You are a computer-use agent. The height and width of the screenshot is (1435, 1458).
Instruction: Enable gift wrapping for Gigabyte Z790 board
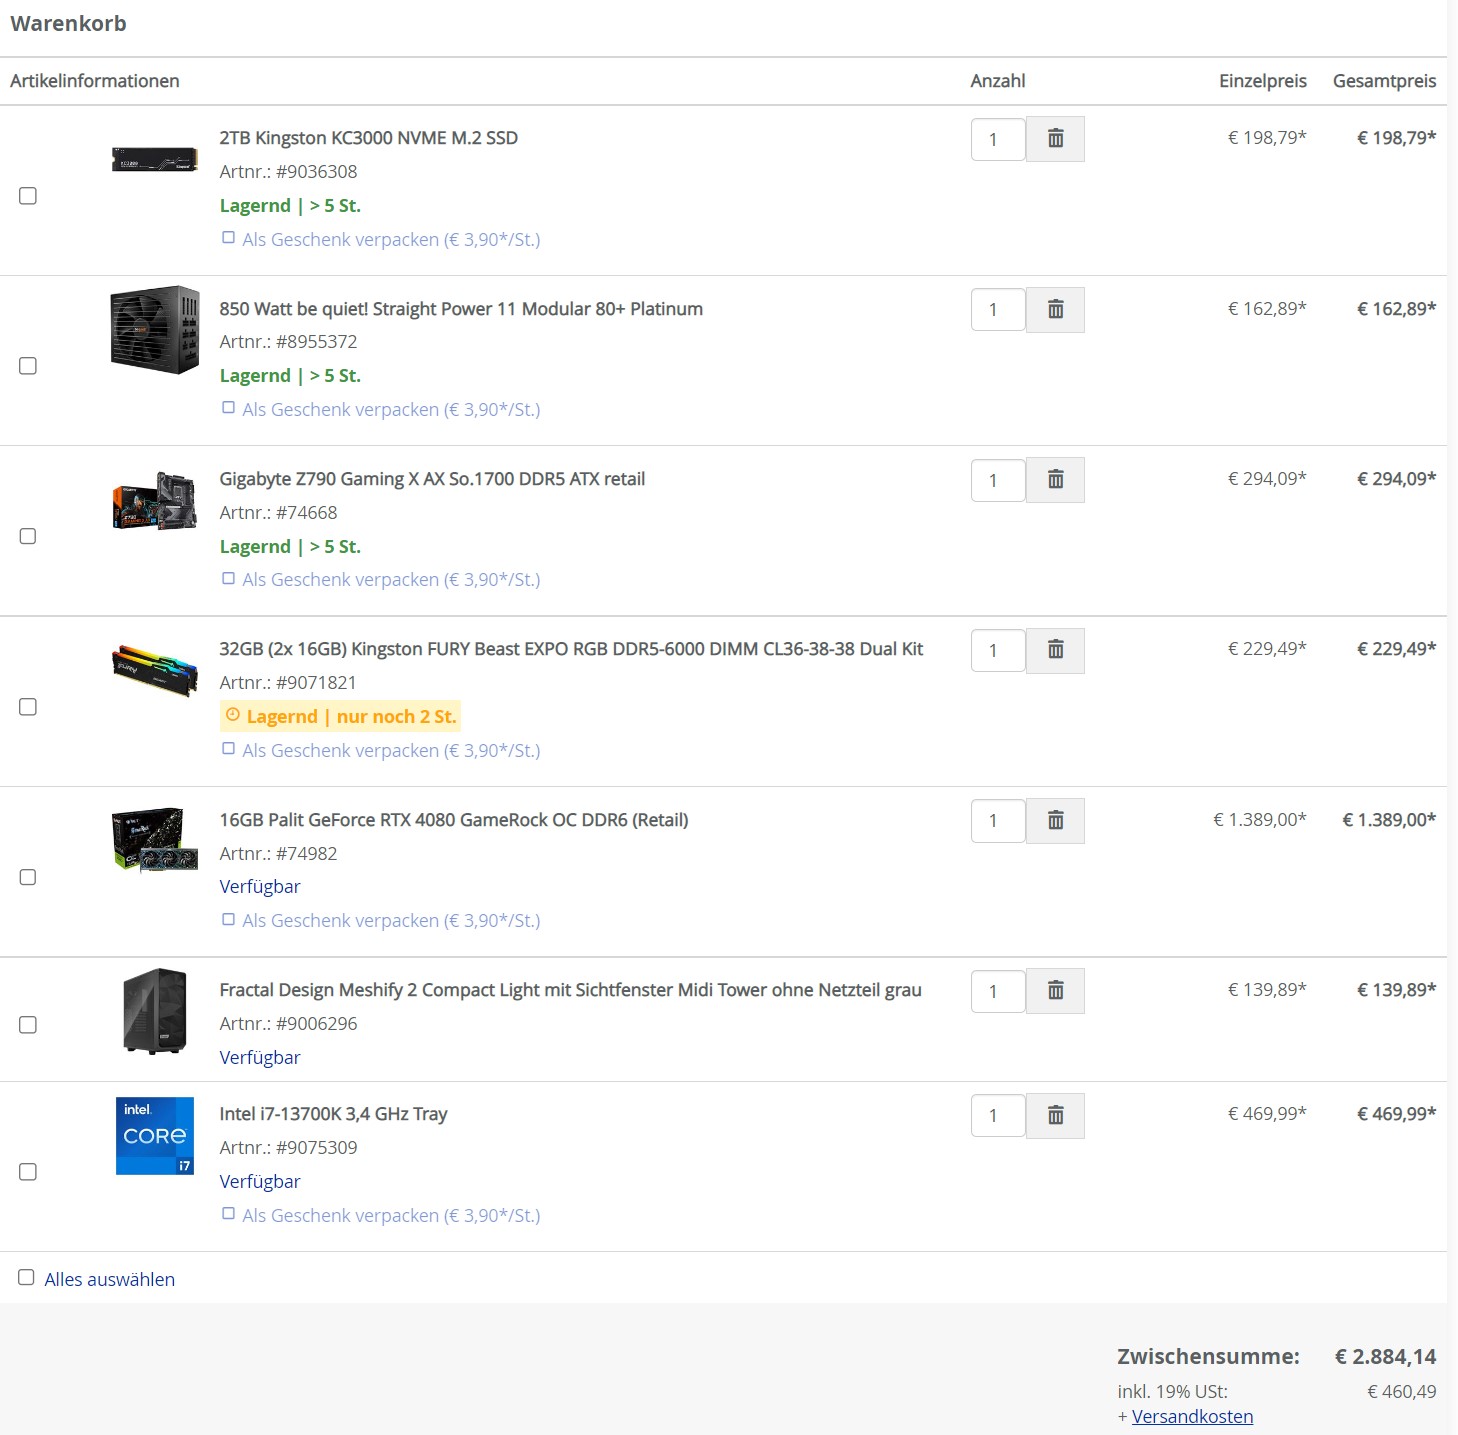point(229,578)
